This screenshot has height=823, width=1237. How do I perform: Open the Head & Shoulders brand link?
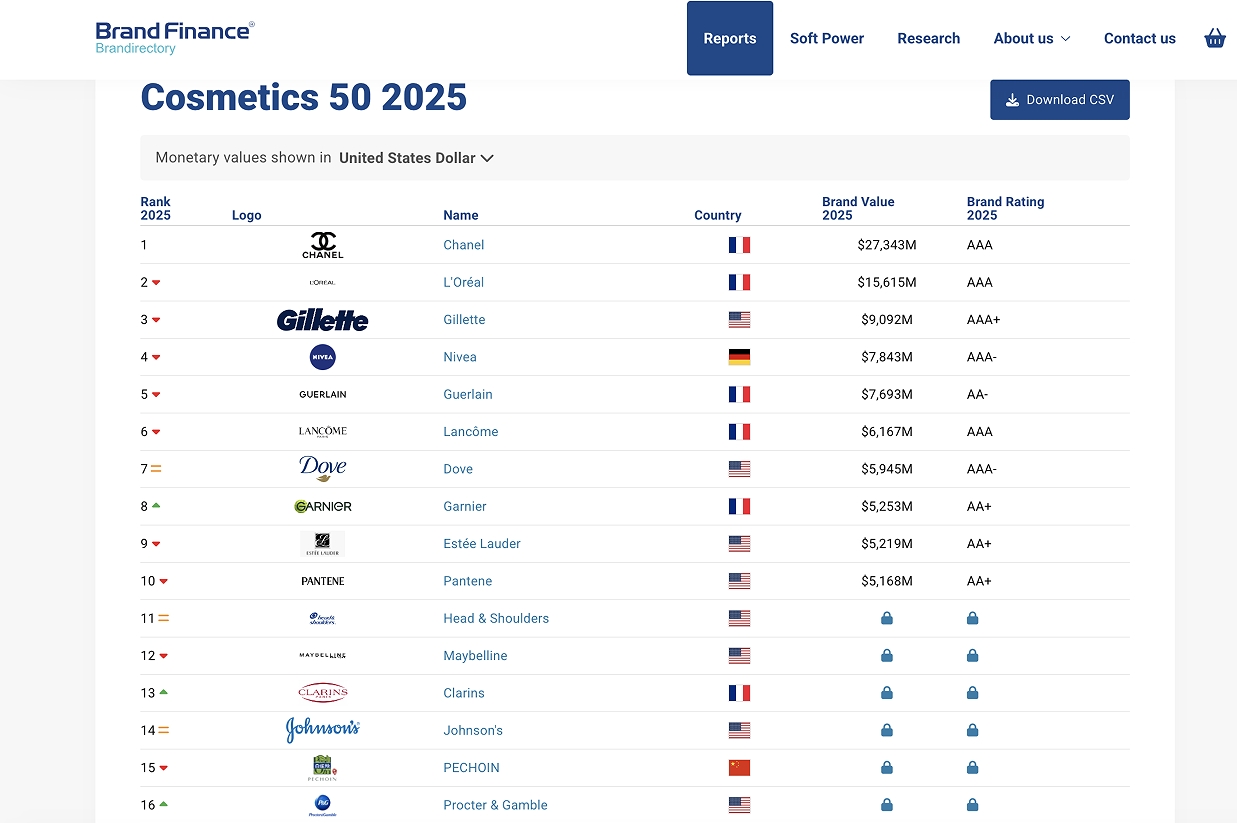pos(496,618)
